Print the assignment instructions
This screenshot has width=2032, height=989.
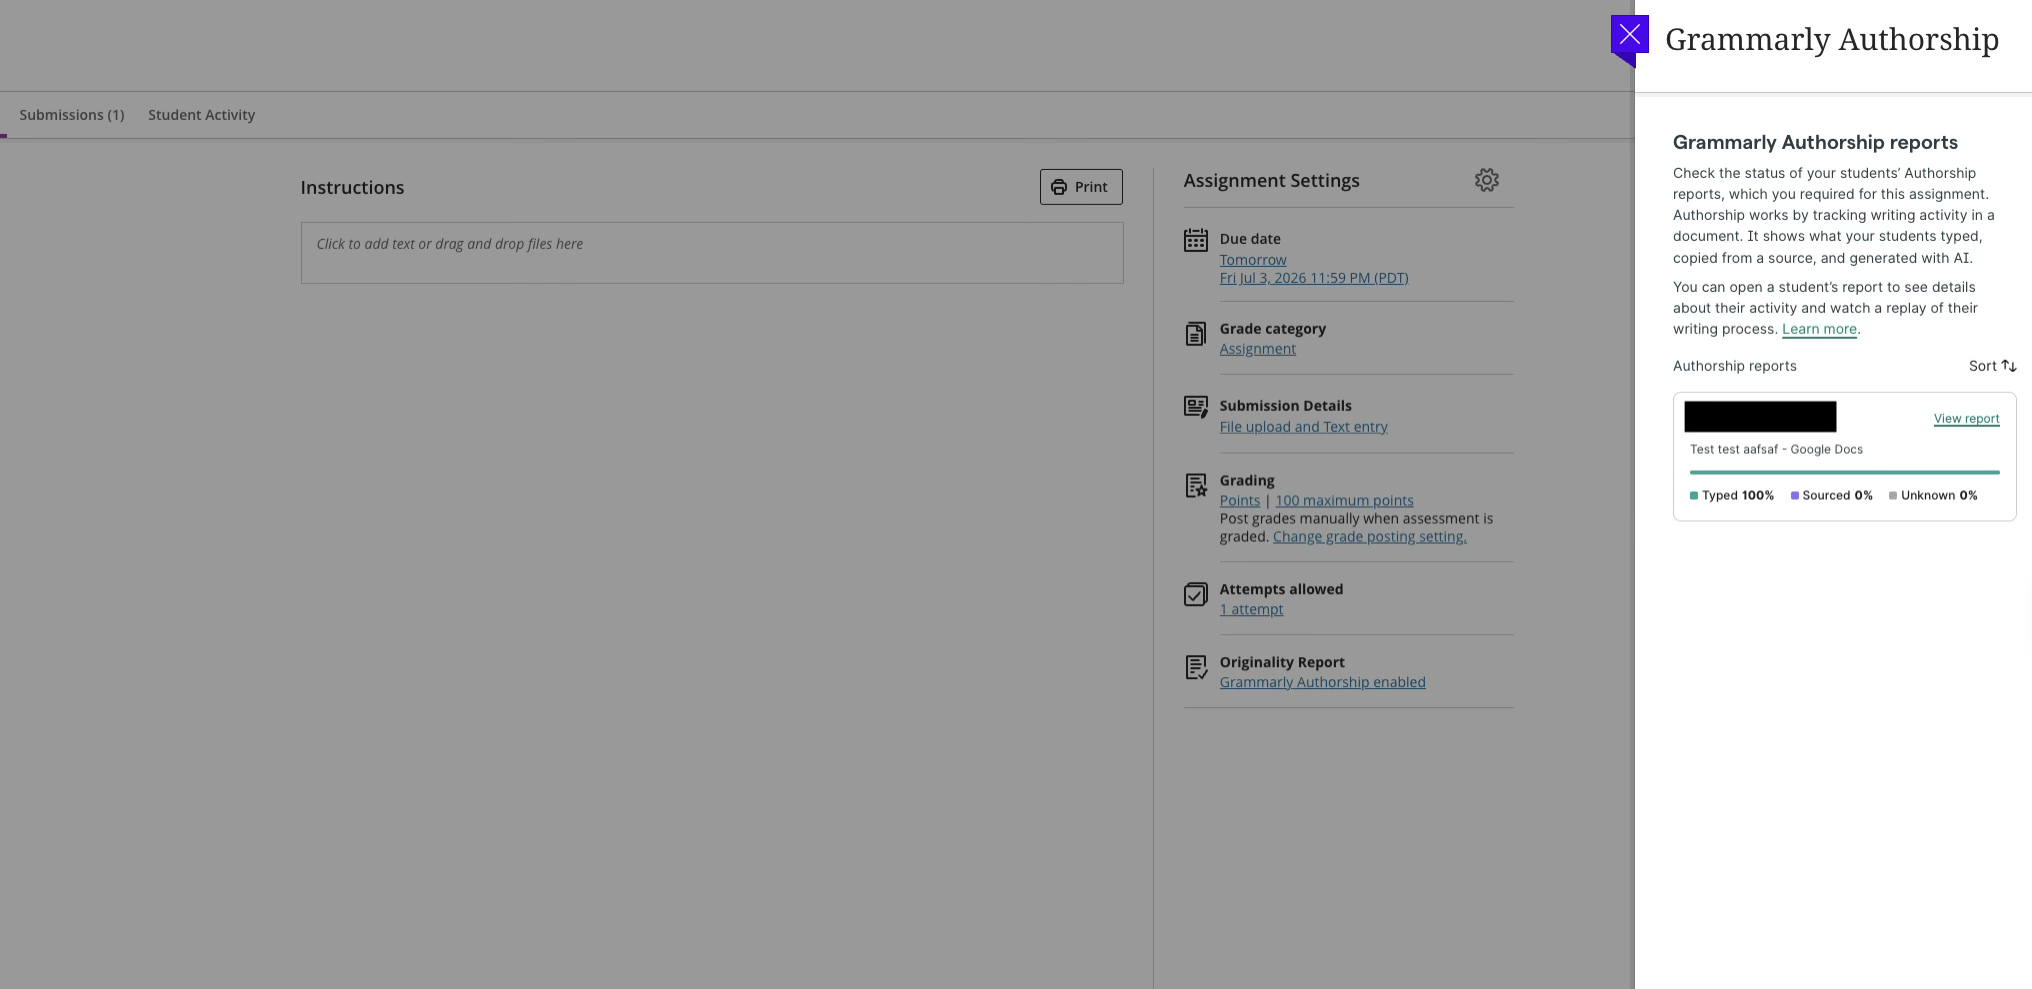click(x=1081, y=187)
